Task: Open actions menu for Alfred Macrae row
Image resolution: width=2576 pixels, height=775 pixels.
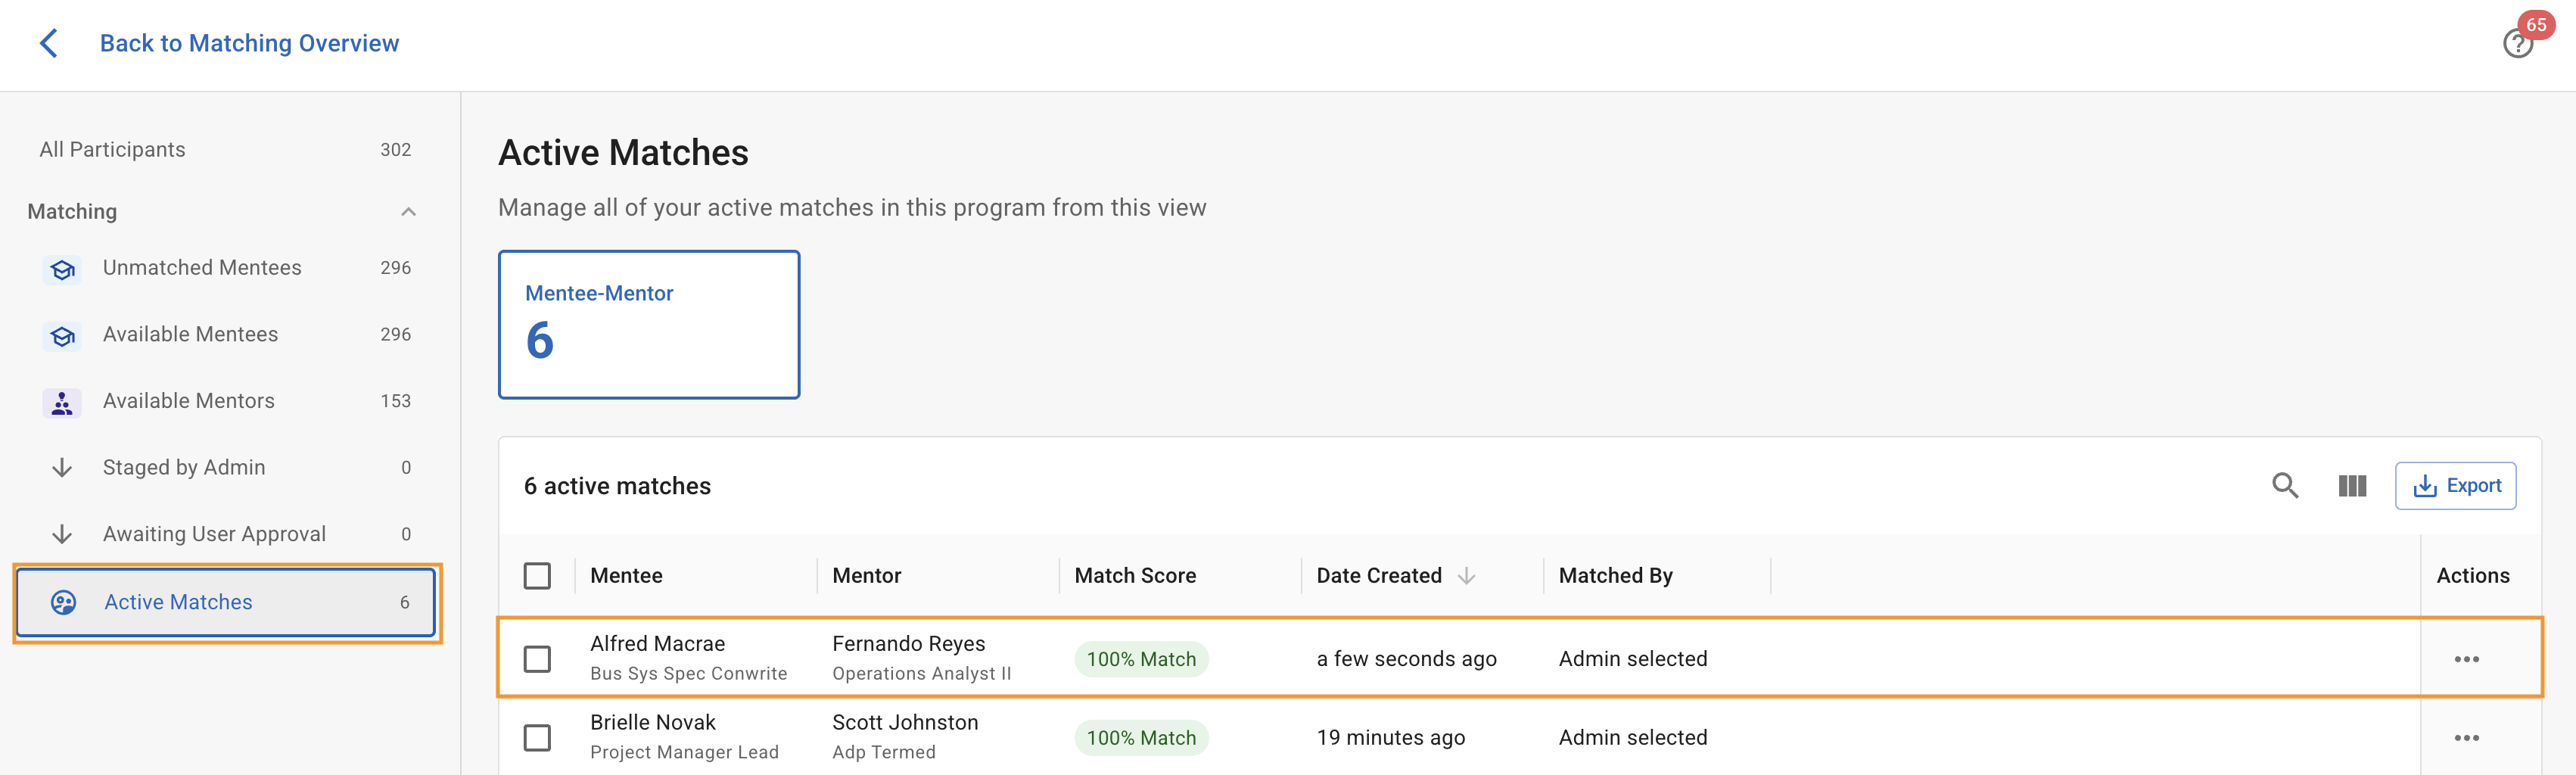Action: pos(2466,659)
